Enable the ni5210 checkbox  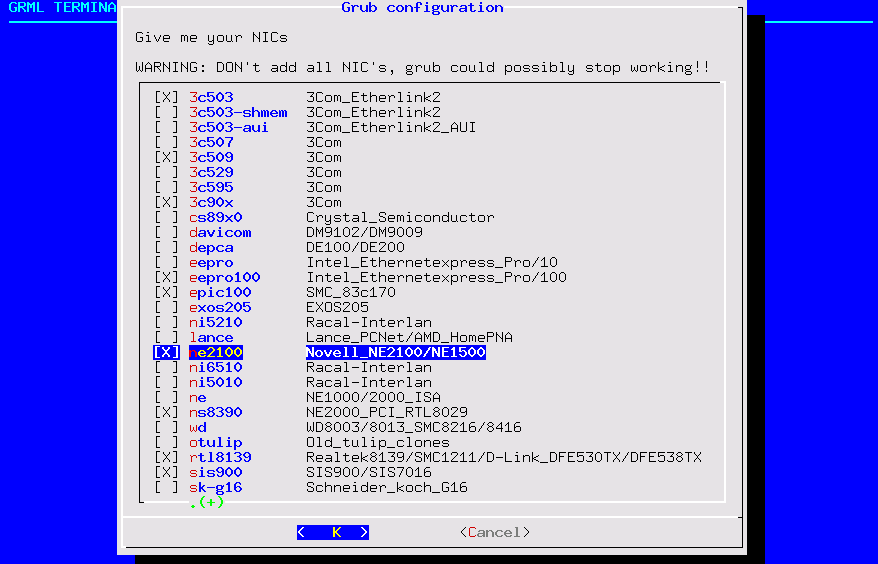(166, 323)
